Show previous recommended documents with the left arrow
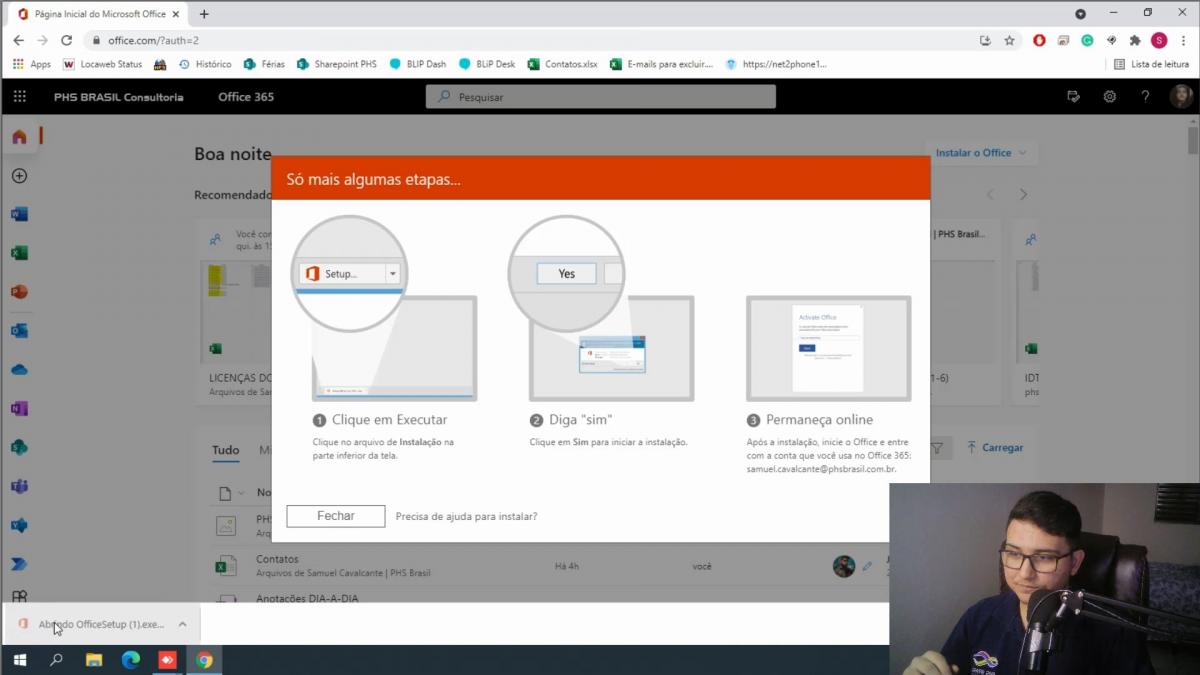 pos(991,195)
